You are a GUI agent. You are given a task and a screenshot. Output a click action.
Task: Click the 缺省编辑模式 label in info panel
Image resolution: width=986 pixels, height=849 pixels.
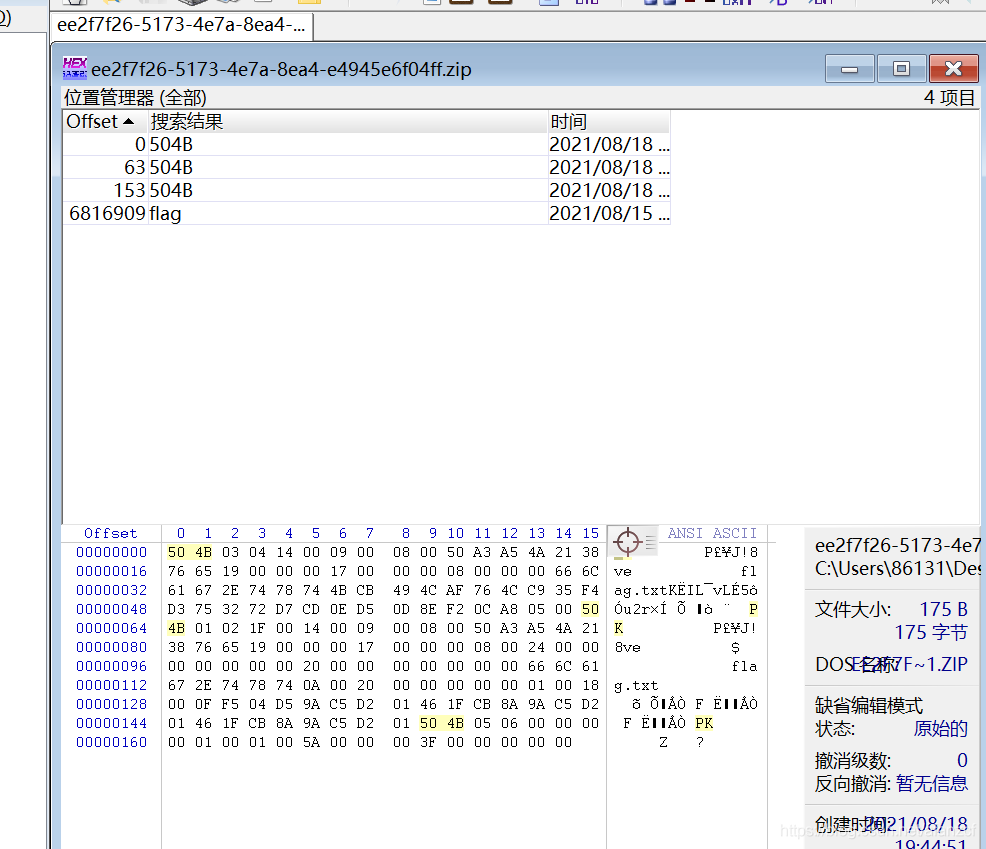(869, 706)
